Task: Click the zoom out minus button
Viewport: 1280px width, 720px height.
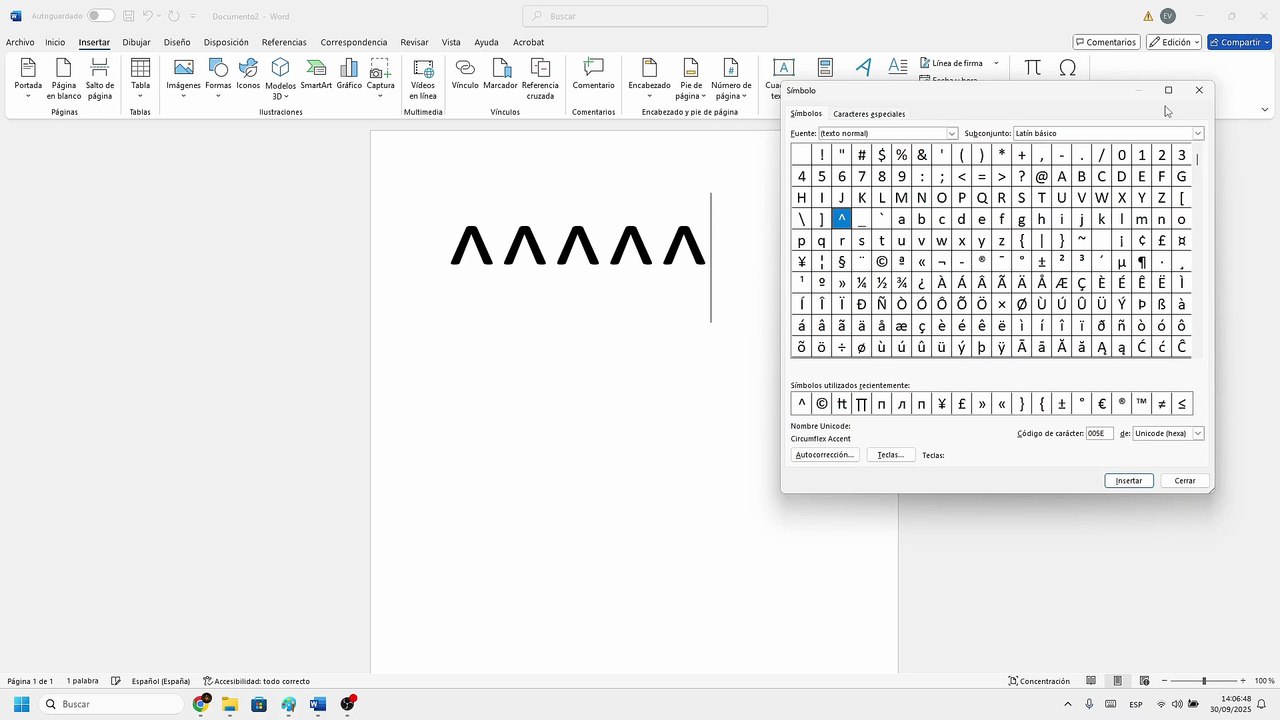Action: (1164, 681)
